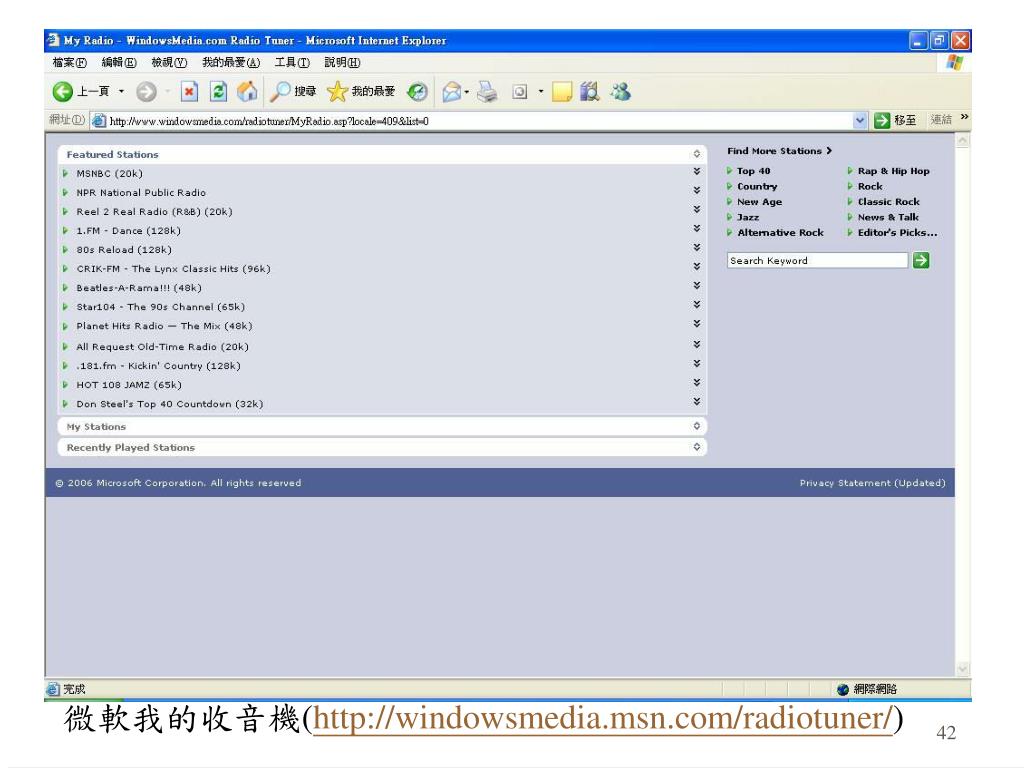Open Star104 - The 90s Channel station

[161, 307]
